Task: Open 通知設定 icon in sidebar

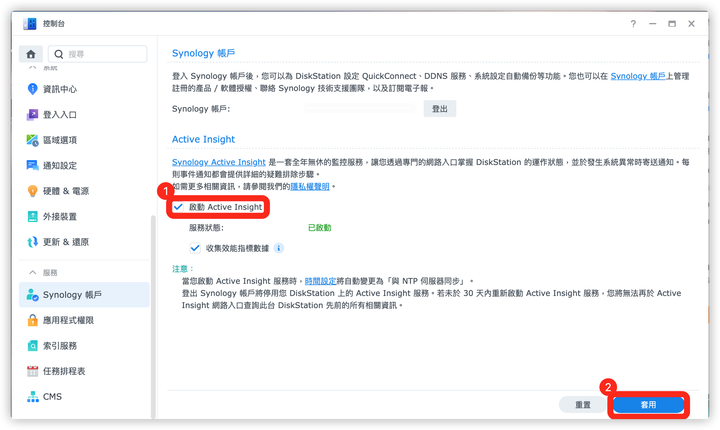Action: pyautogui.click(x=32, y=165)
